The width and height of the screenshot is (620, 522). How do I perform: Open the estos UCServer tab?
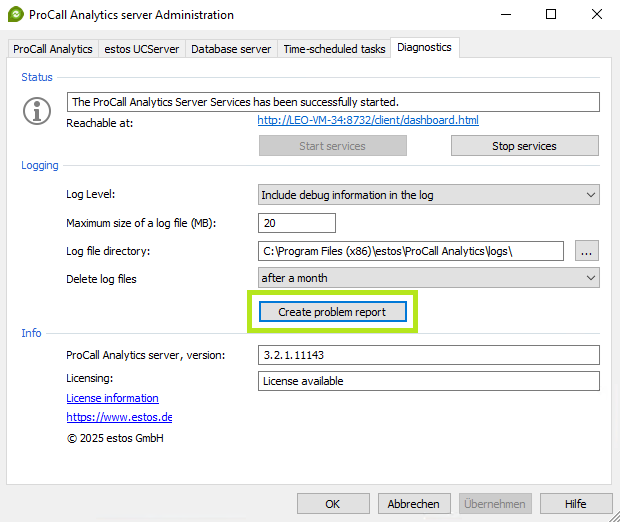point(142,49)
